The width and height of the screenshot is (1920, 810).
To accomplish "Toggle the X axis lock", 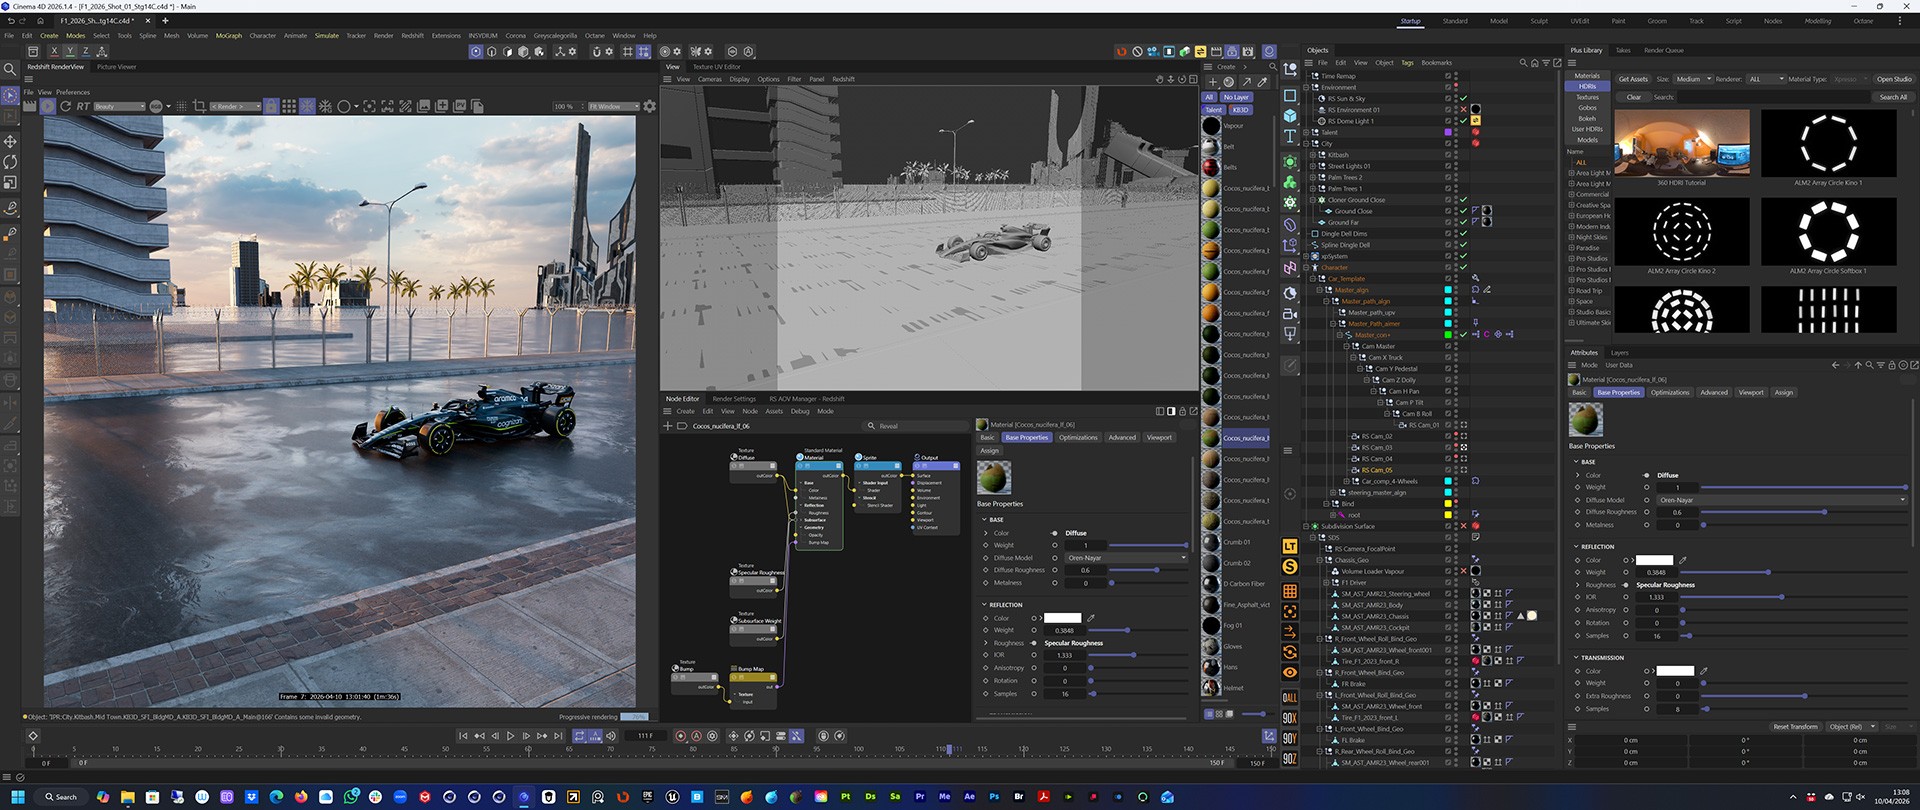I will click(x=54, y=51).
